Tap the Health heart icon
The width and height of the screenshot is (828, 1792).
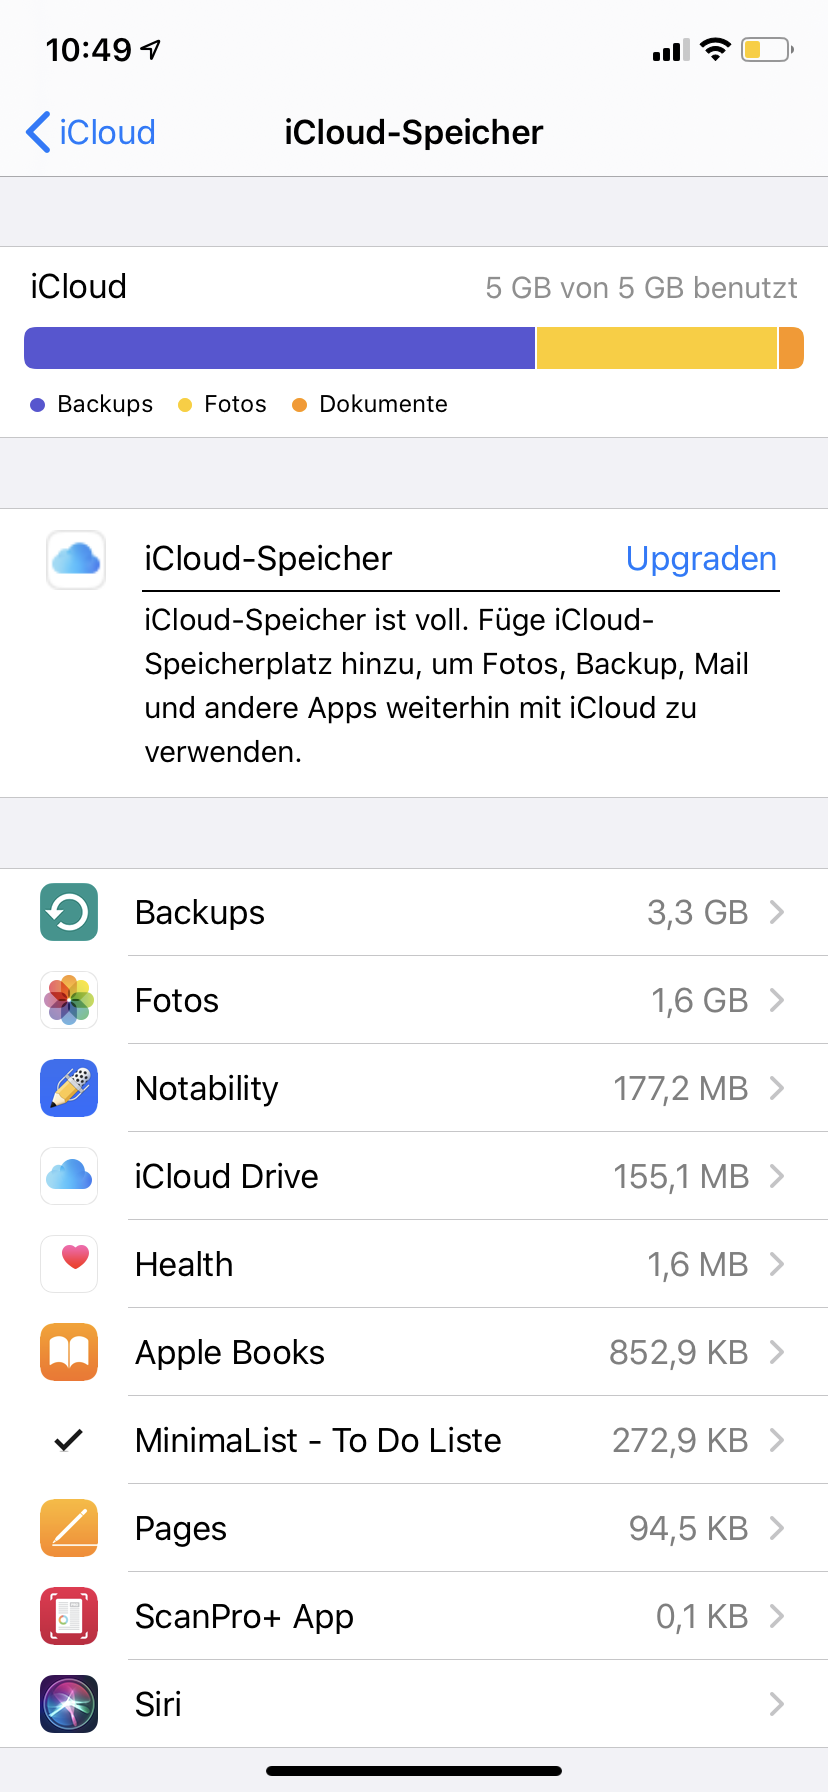(x=69, y=1264)
